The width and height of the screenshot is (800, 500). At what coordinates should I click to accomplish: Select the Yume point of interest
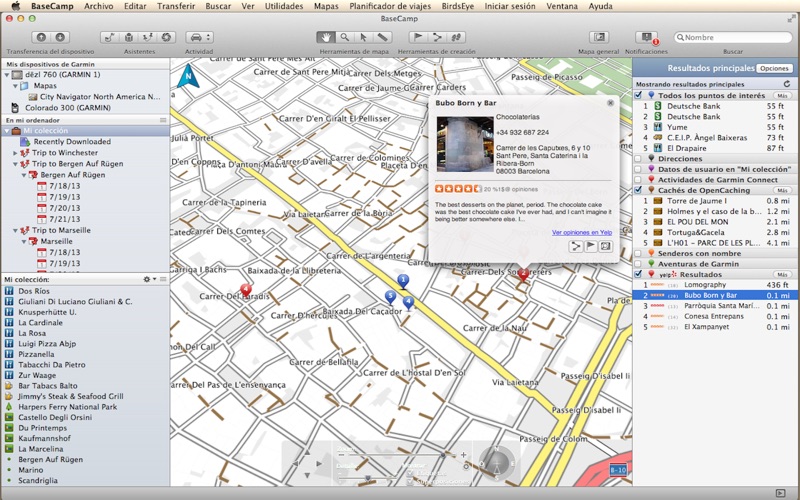[x=716, y=127]
